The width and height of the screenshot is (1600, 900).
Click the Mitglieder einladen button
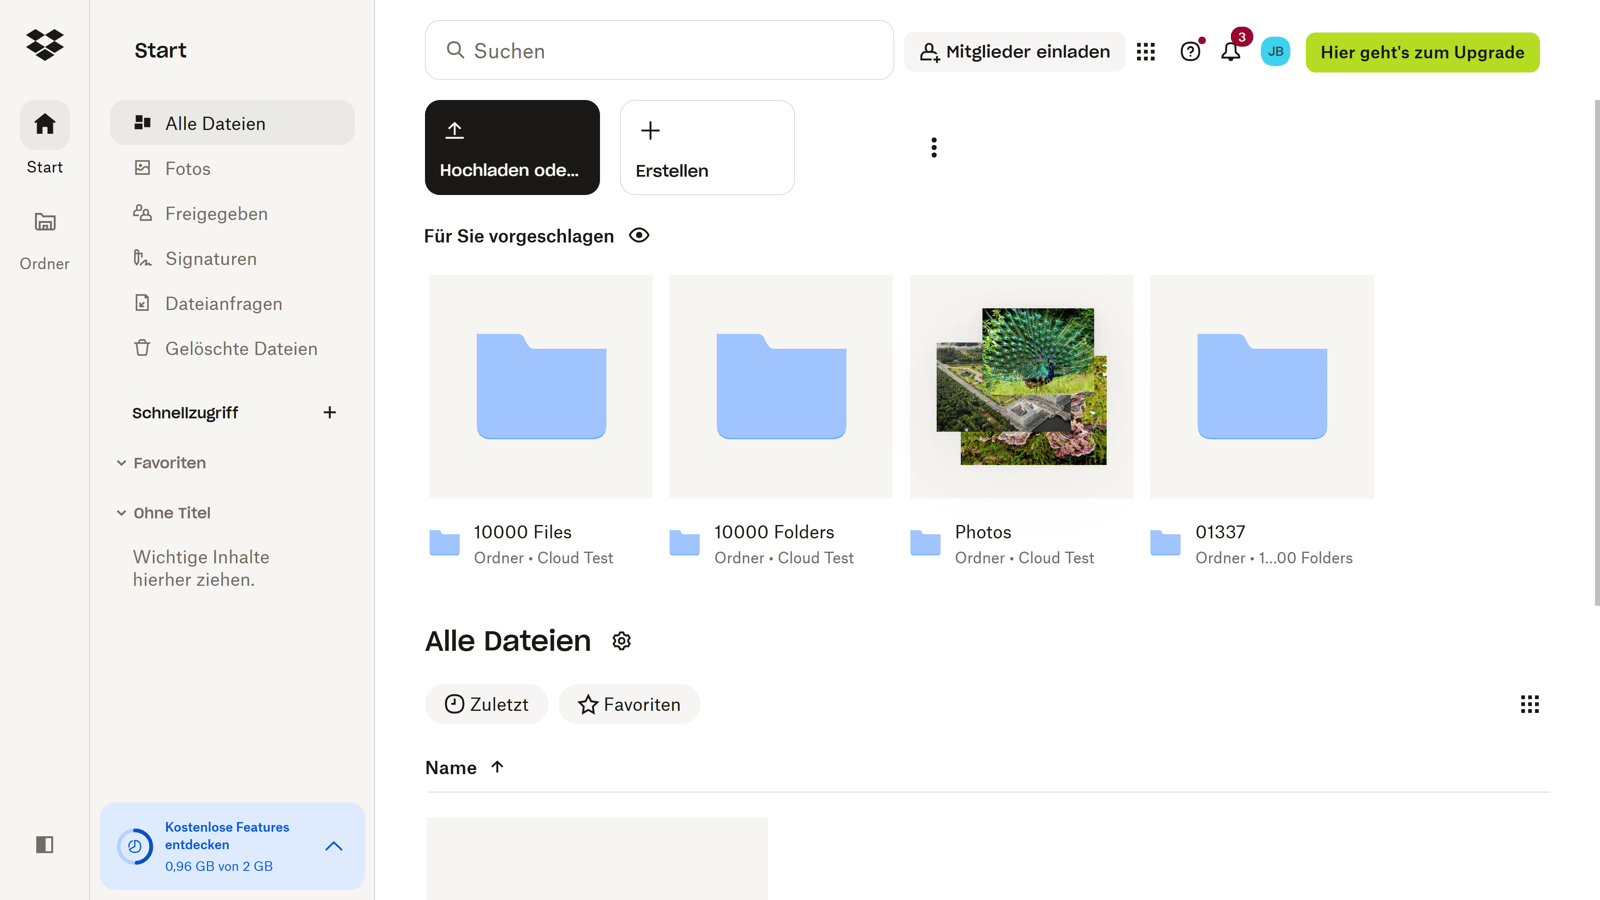(x=1014, y=51)
